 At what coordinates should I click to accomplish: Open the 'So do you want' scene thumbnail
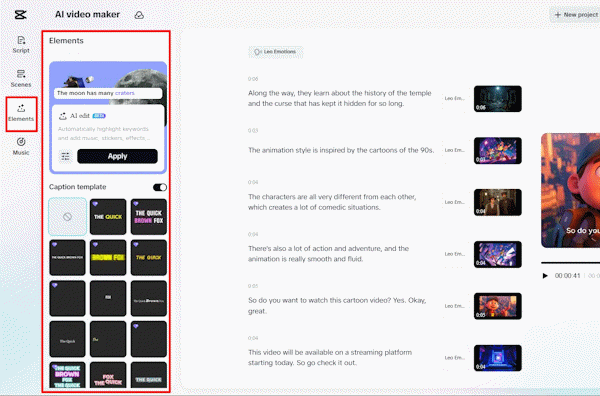pyautogui.click(x=497, y=306)
